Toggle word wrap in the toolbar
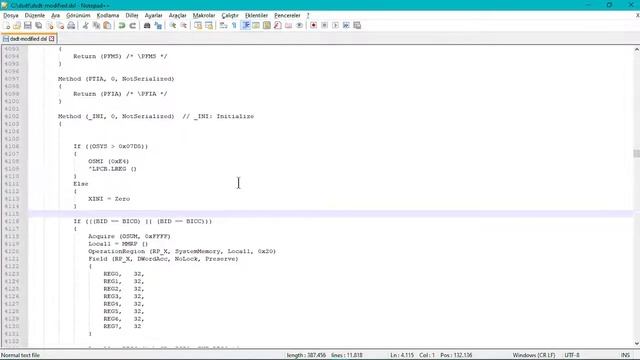Viewport: 640px width, 360px height. tap(223, 25)
